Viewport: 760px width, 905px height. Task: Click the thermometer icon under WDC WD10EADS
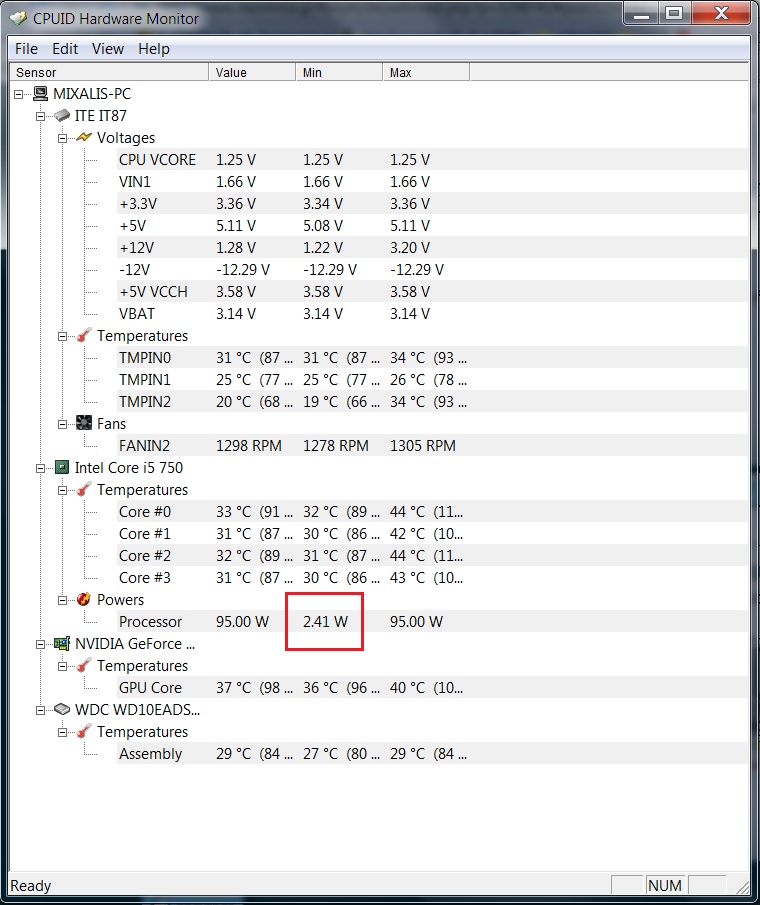pos(84,731)
